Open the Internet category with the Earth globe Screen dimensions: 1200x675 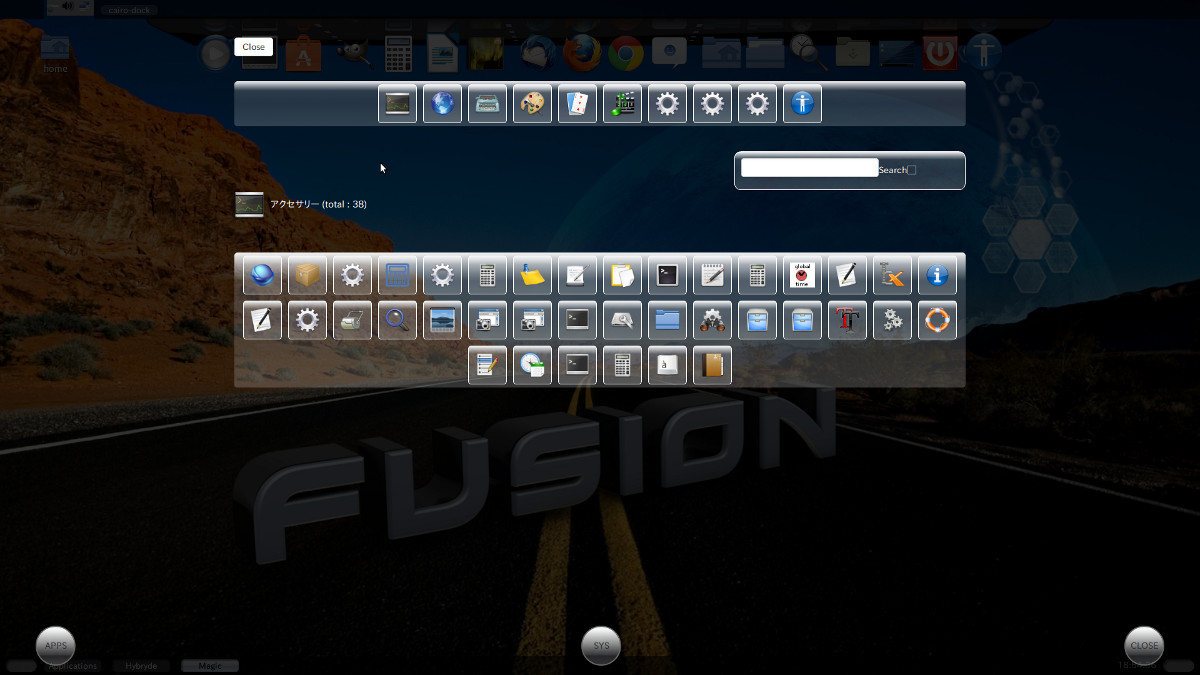point(442,104)
